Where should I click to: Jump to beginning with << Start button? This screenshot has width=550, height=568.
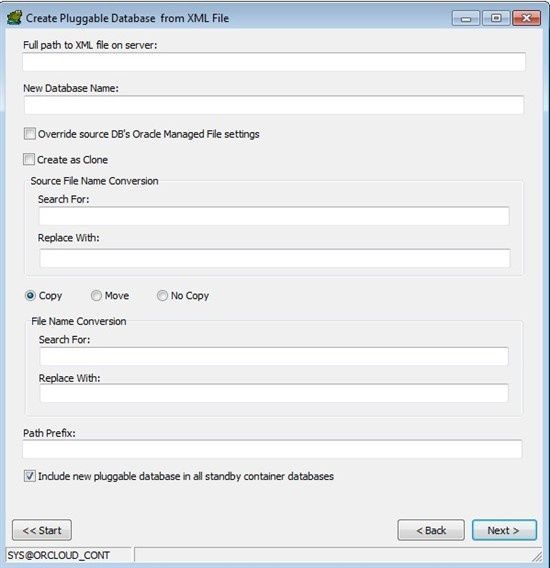tap(42, 530)
